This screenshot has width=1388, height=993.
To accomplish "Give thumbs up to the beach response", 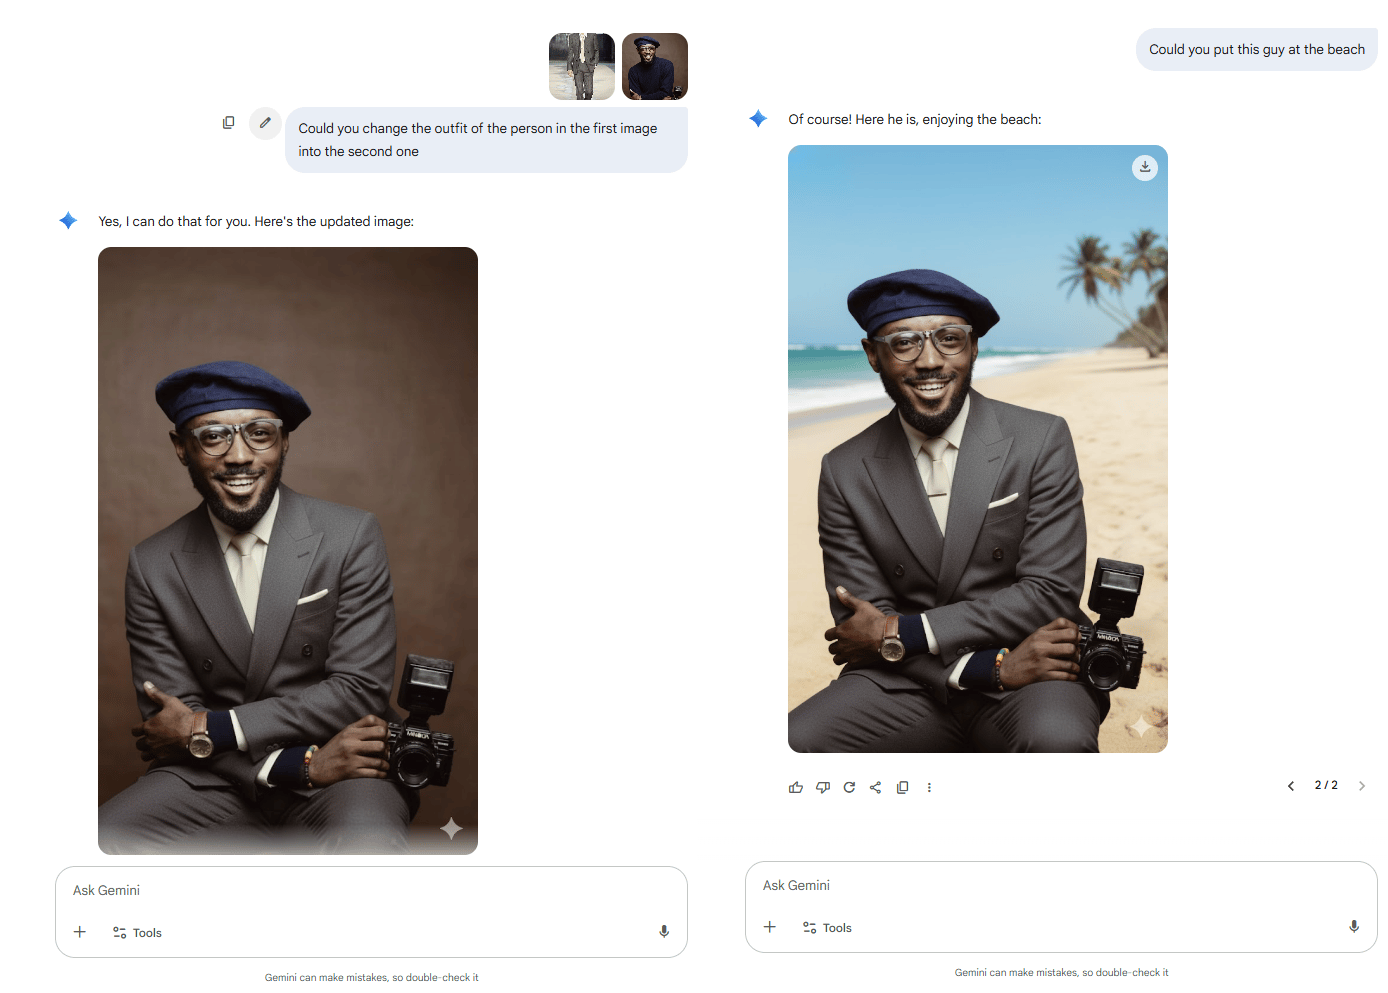I will tap(796, 787).
